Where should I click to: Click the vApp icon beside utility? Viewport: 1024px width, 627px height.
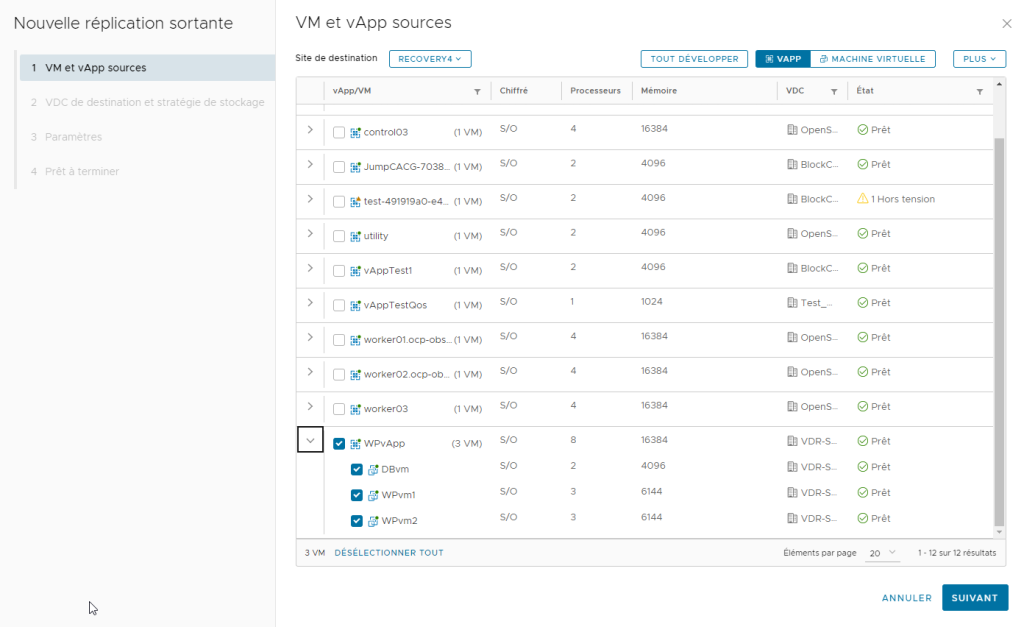355,236
